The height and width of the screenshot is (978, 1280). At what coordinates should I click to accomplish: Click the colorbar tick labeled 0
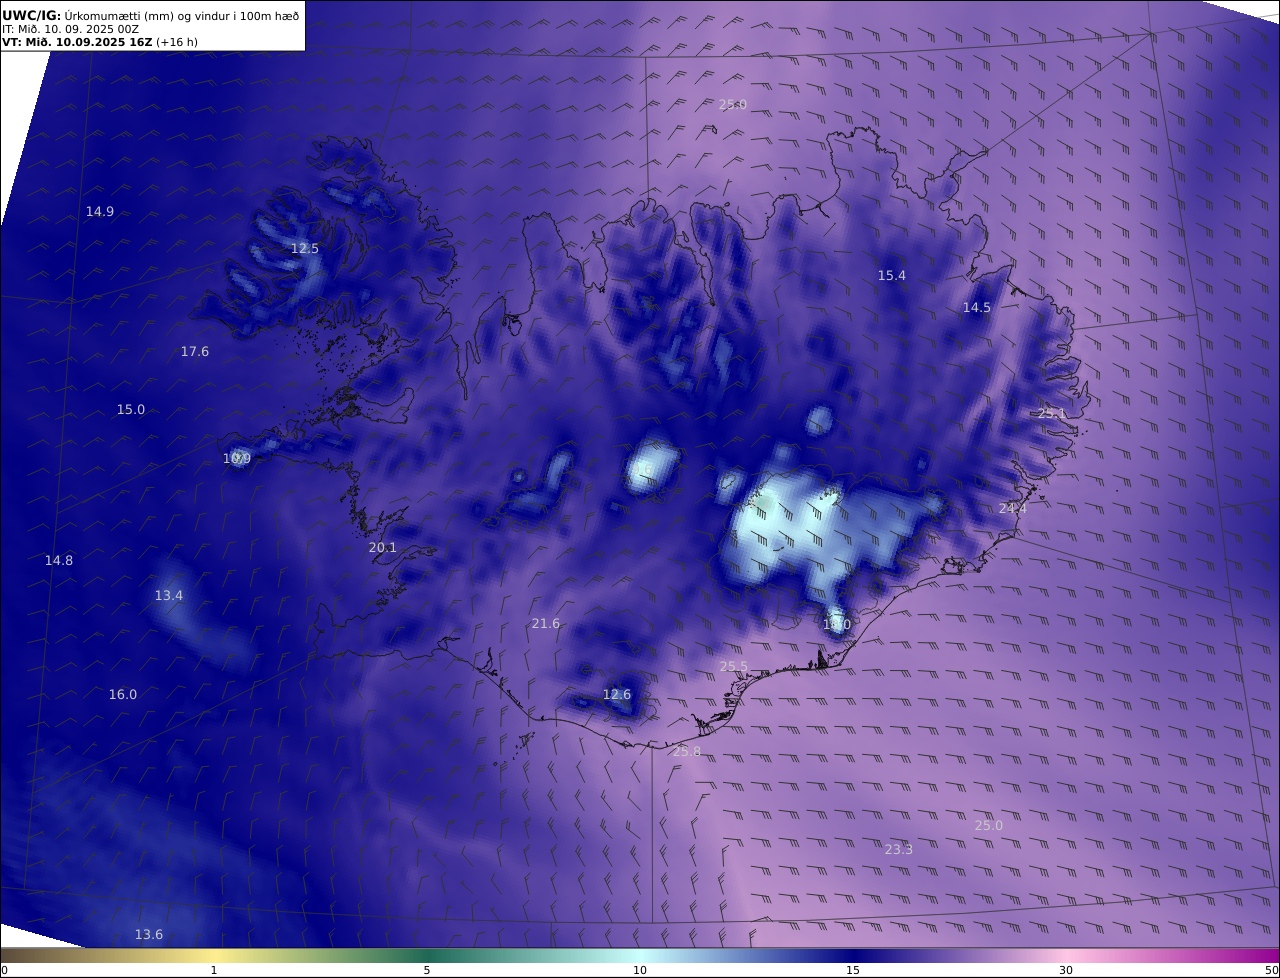coord(4,970)
